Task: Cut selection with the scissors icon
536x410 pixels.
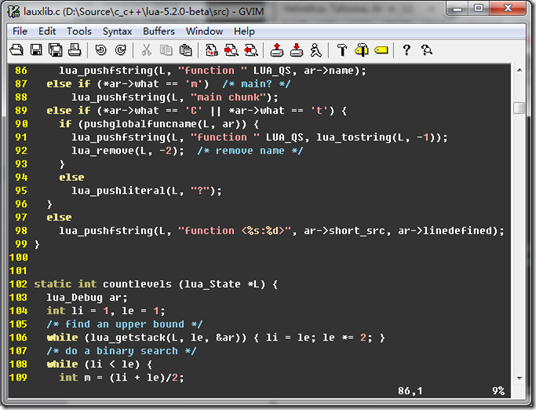Action: pos(146,50)
